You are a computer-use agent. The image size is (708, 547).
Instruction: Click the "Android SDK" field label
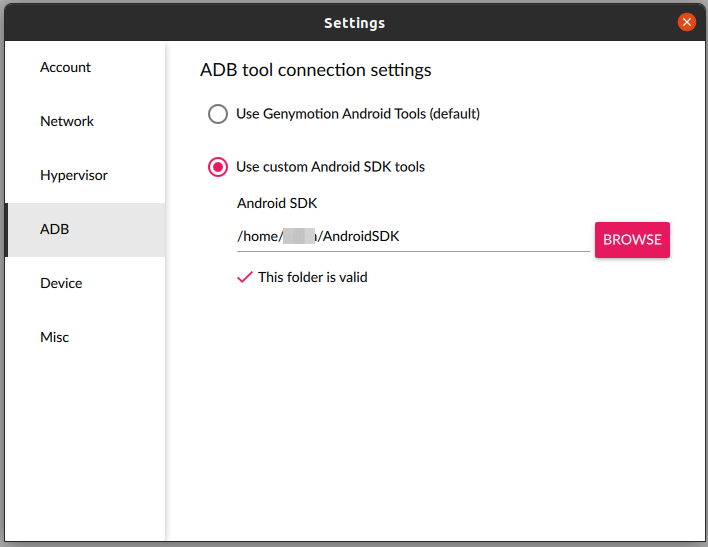click(277, 203)
